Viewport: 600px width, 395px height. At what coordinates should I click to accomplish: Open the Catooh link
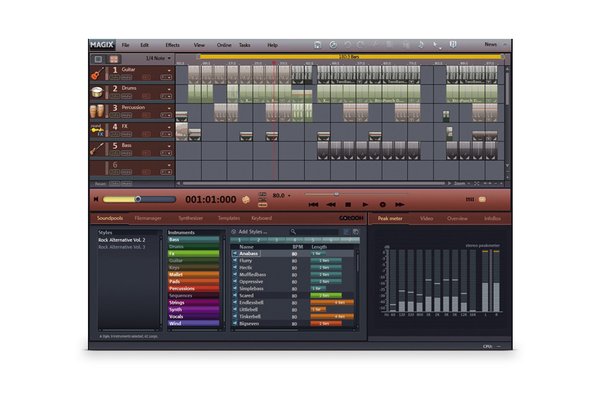pos(351,218)
